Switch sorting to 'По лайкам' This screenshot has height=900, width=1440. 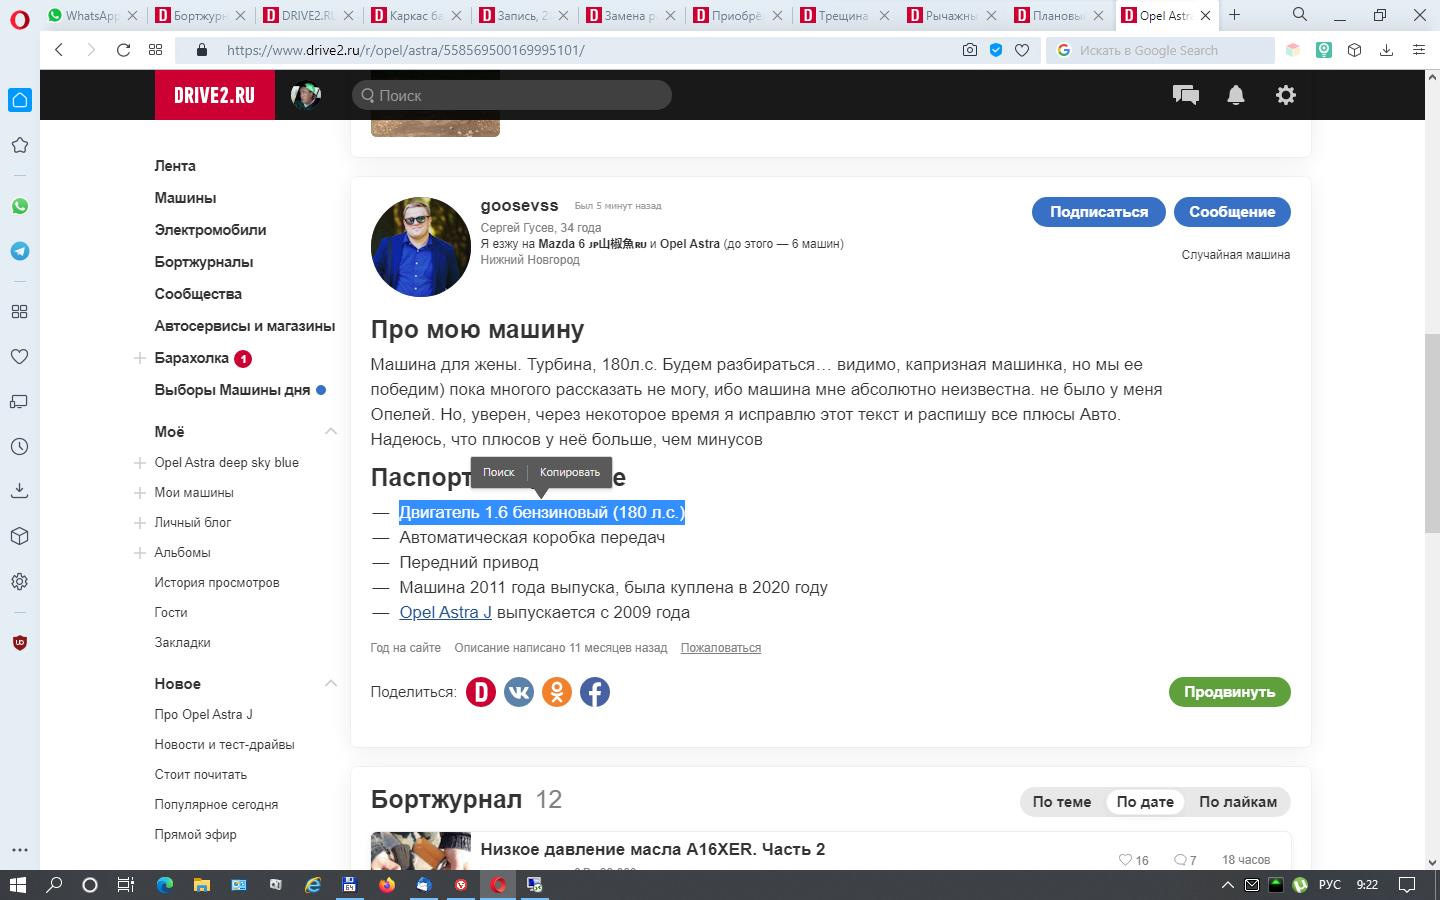click(x=1237, y=802)
